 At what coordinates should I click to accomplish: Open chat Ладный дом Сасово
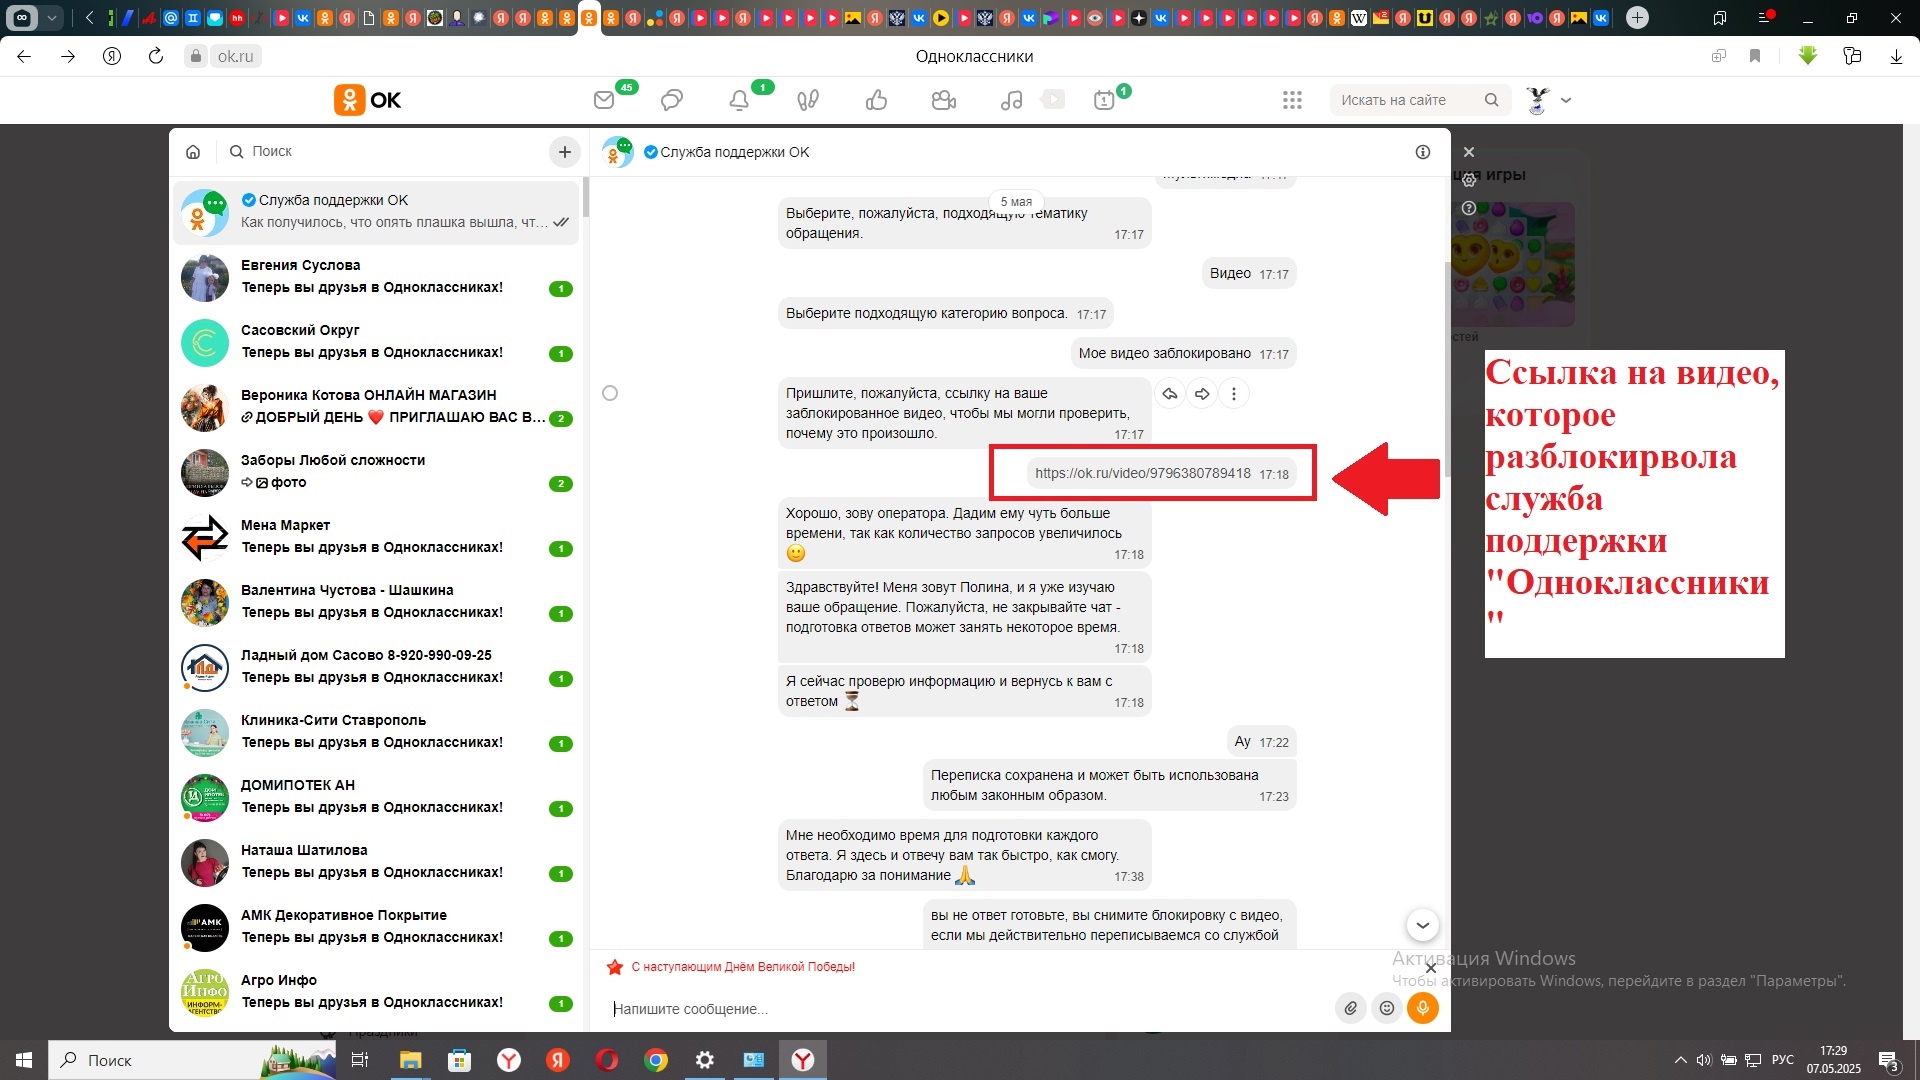pyautogui.click(x=376, y=667)
